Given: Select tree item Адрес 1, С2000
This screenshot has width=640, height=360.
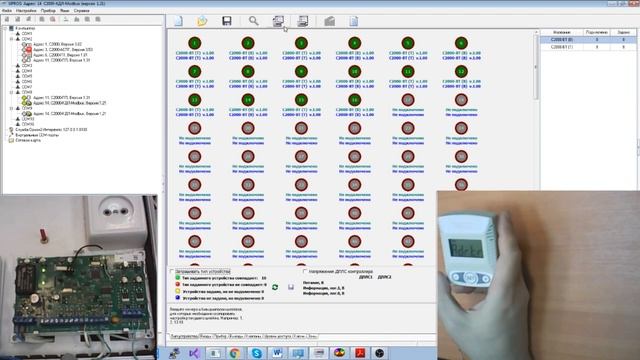Looking at the screenshot, I should pos(58,44).
